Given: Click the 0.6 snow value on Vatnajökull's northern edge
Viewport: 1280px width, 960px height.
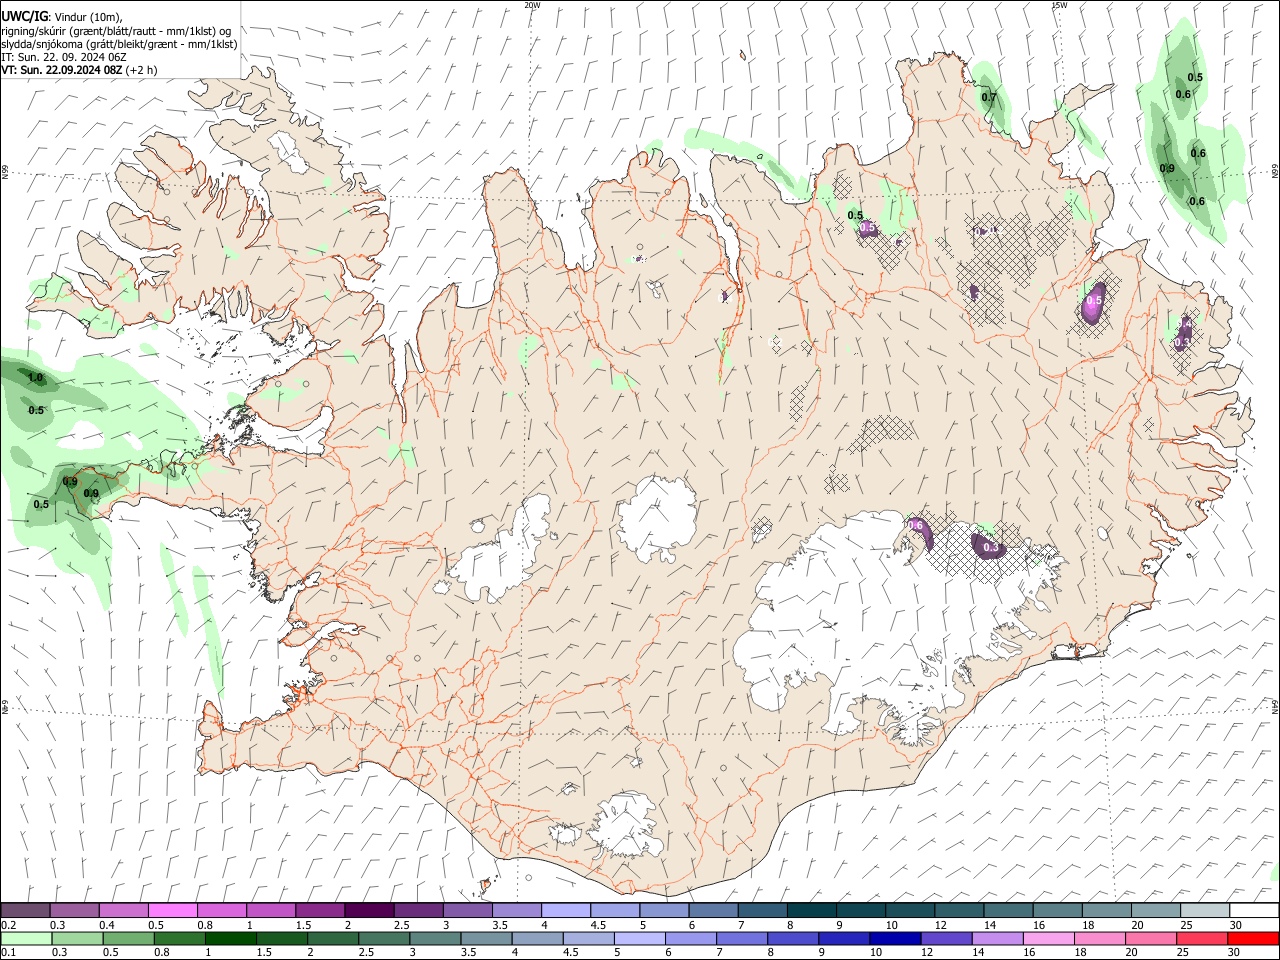Looking at the screenshot, I should pyautogui.click(x=915, y=525).
